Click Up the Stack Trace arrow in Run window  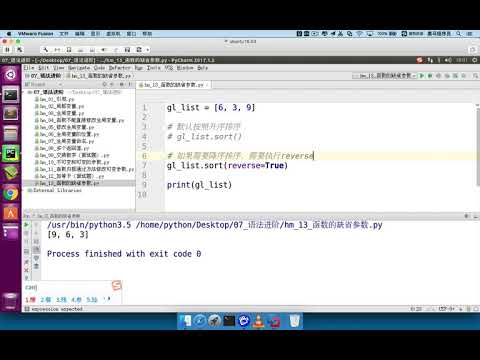click(x=36, y=225)
